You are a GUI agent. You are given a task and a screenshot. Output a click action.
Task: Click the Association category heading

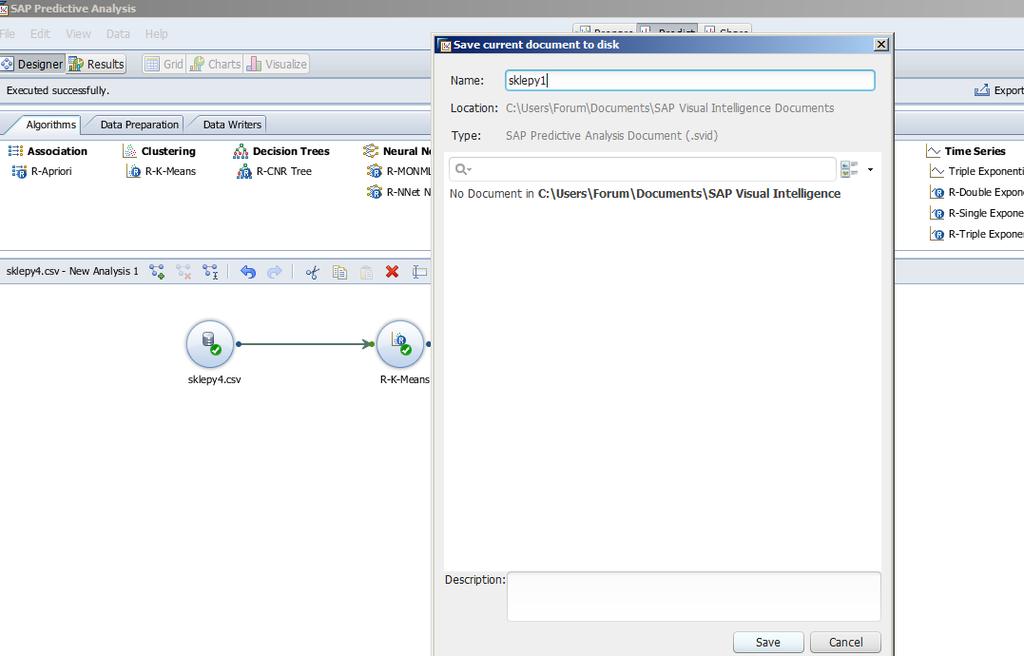(x=57, y=151)
